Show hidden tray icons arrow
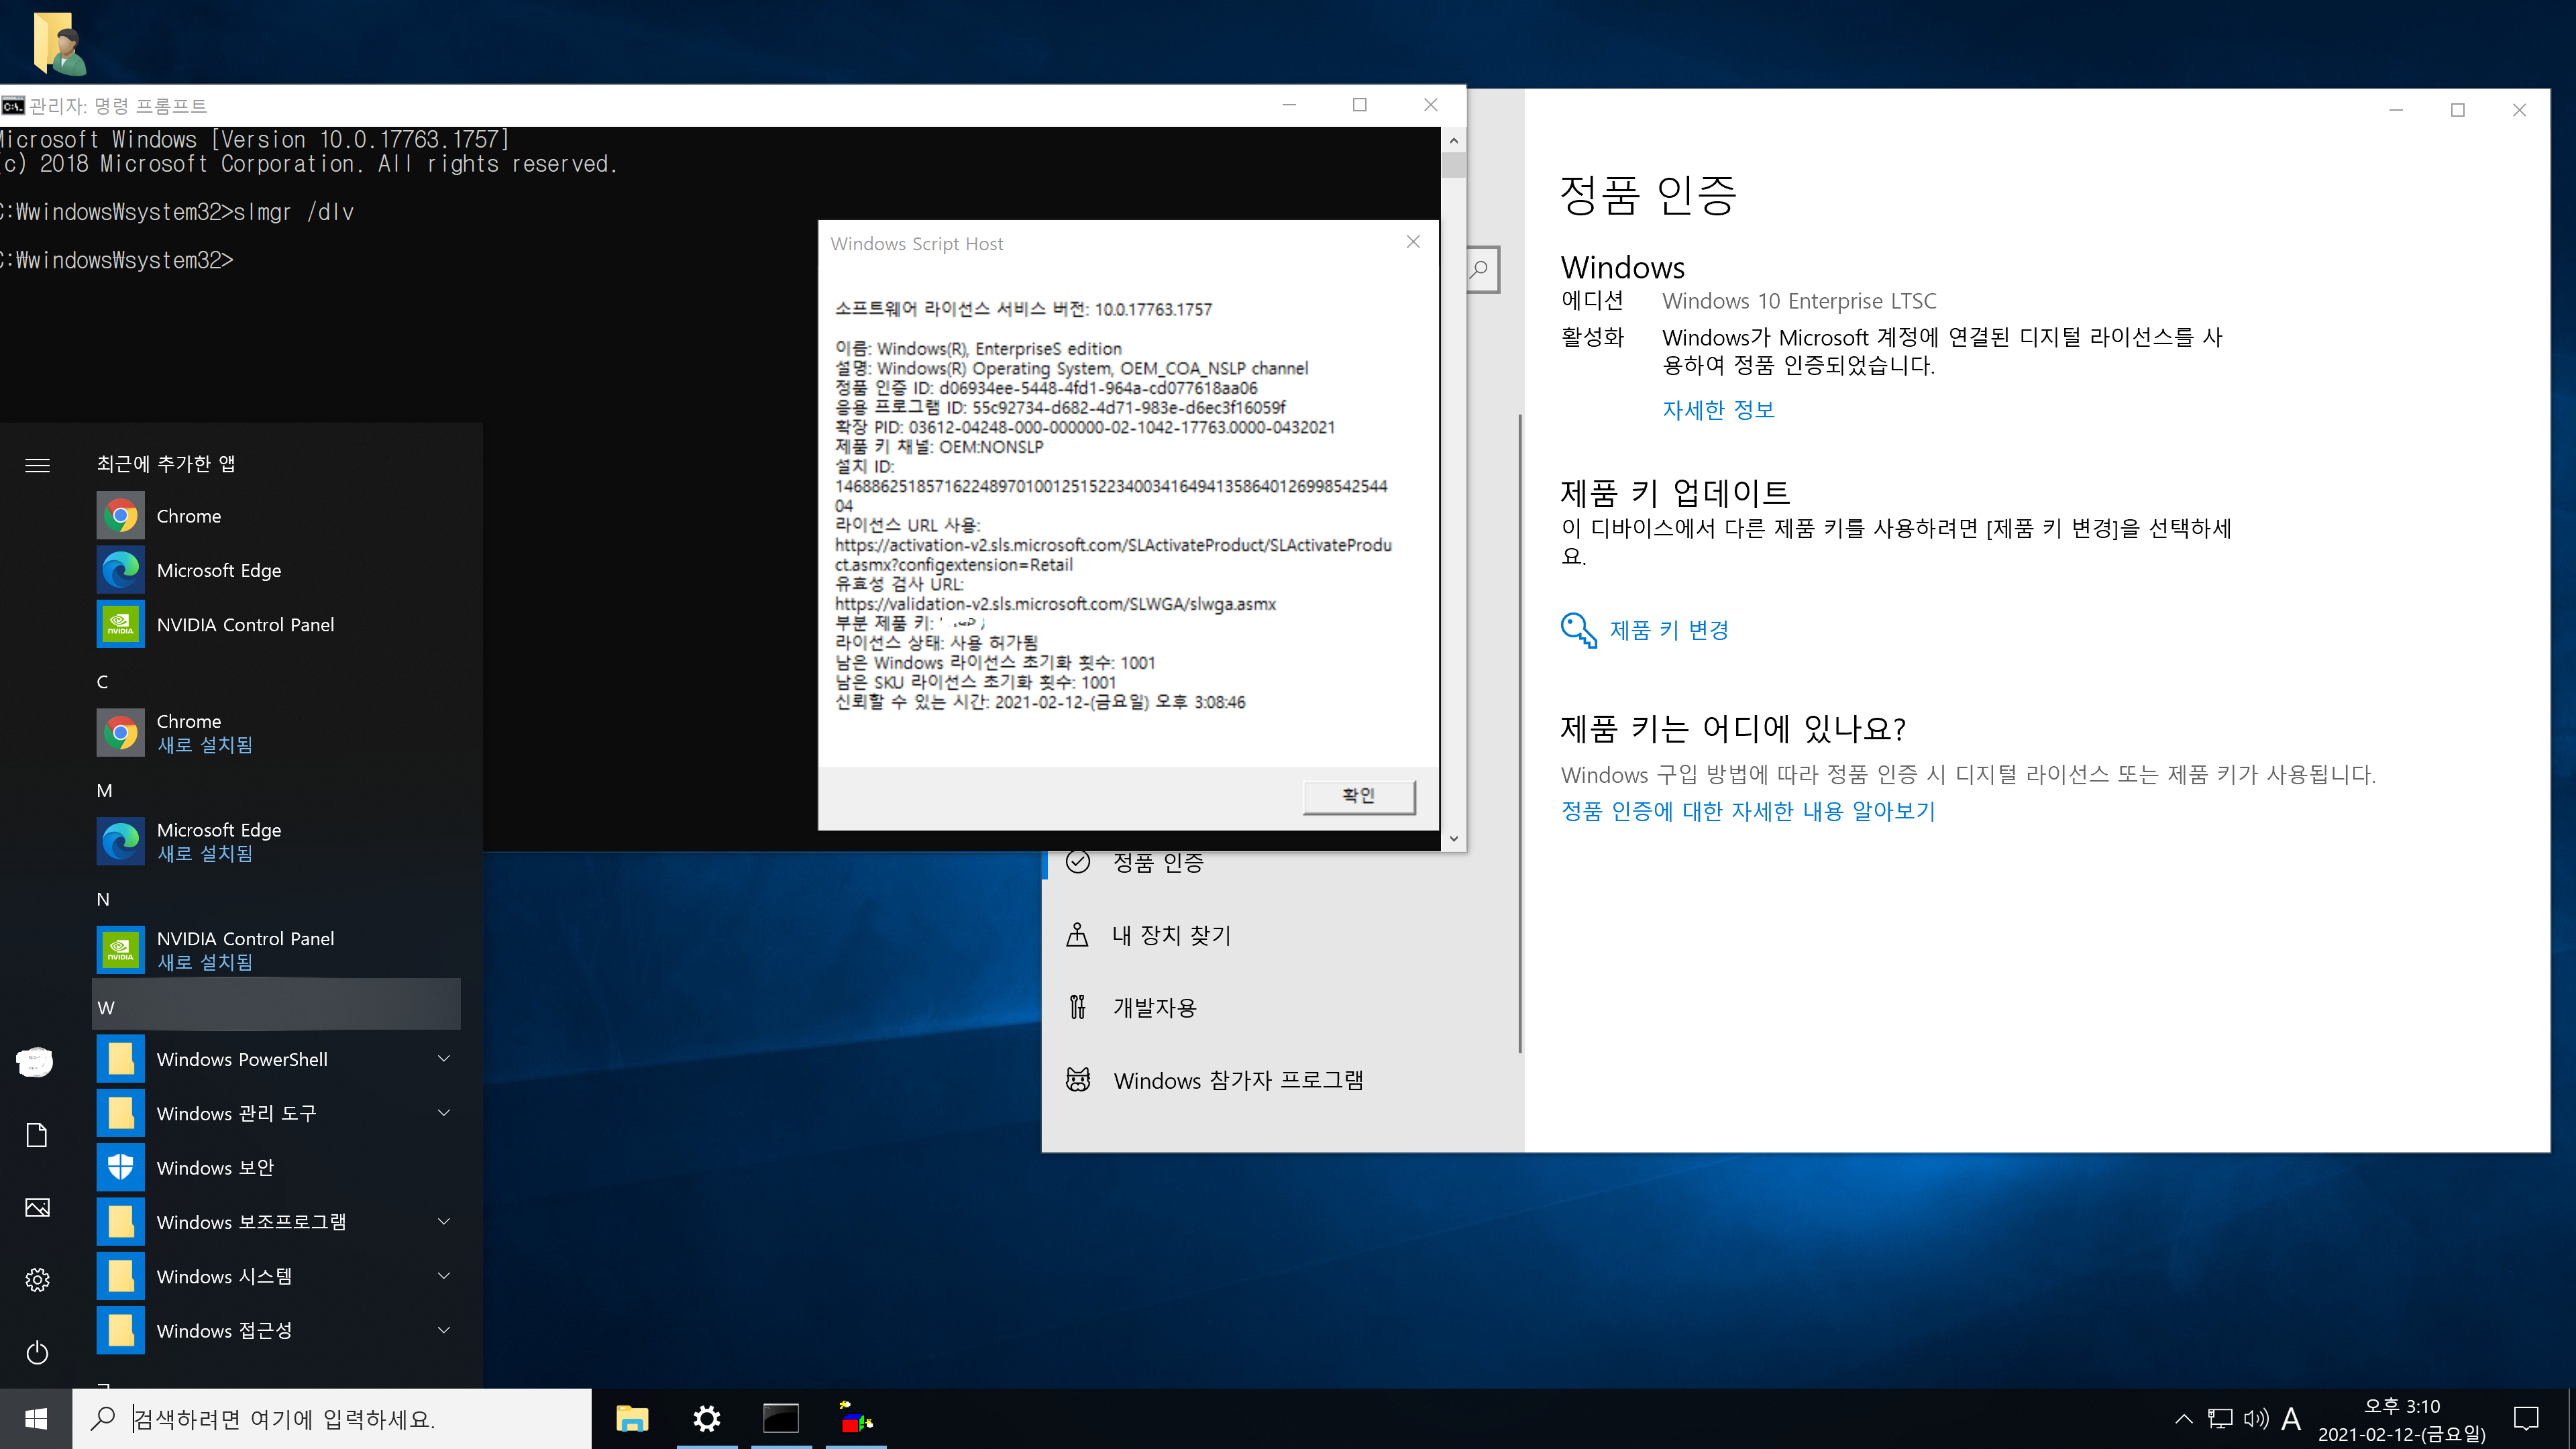The width and height of the screenshot is (2576, 1449). (2184, 1419)
